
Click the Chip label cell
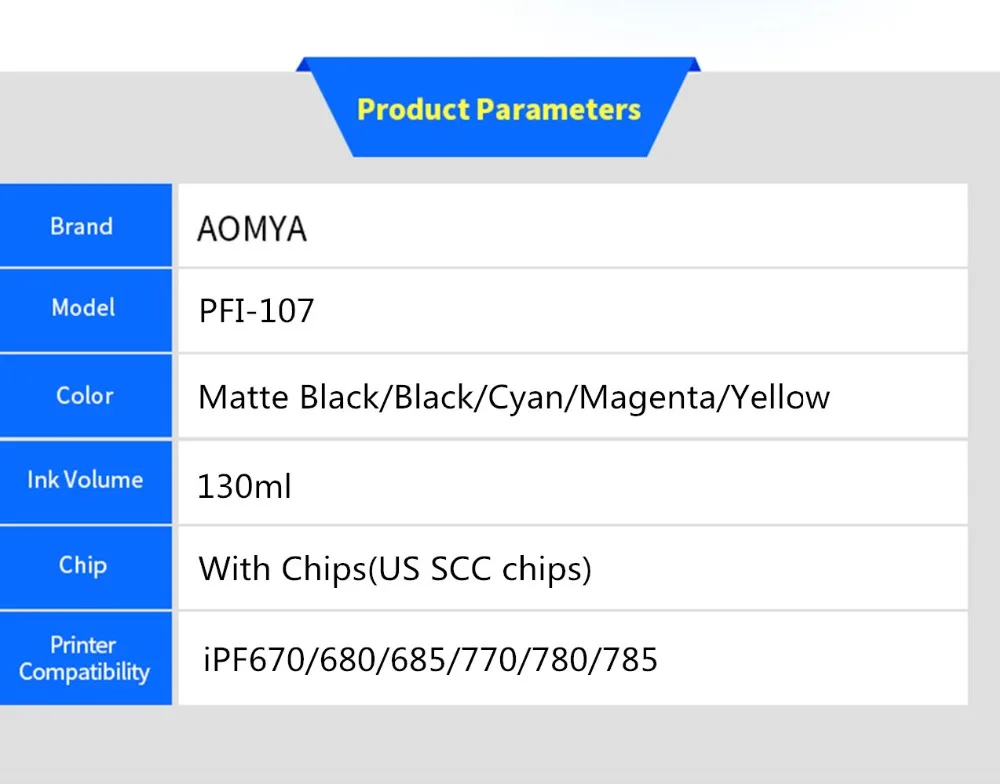[x=83, y=565]
